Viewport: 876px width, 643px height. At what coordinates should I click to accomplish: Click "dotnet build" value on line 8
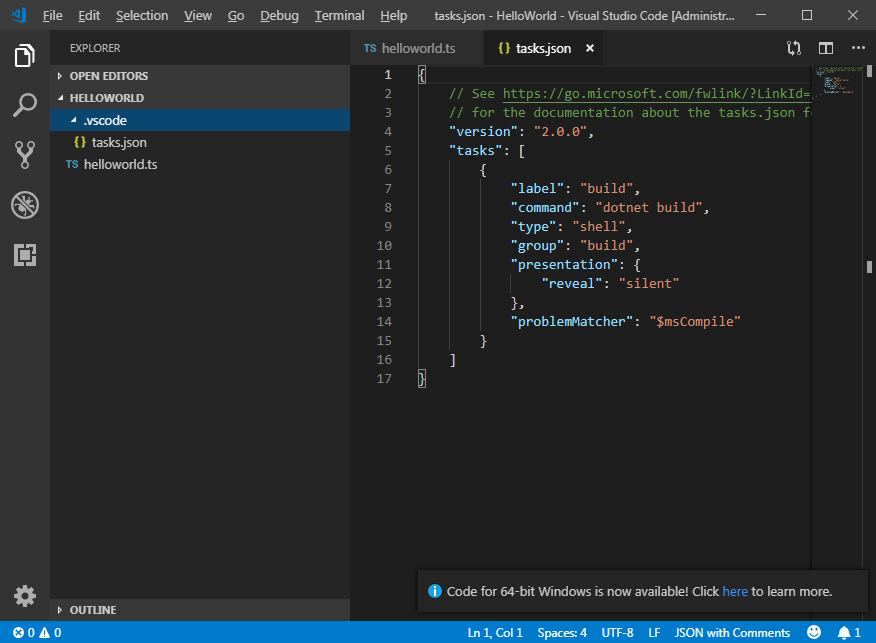[649, 207]
